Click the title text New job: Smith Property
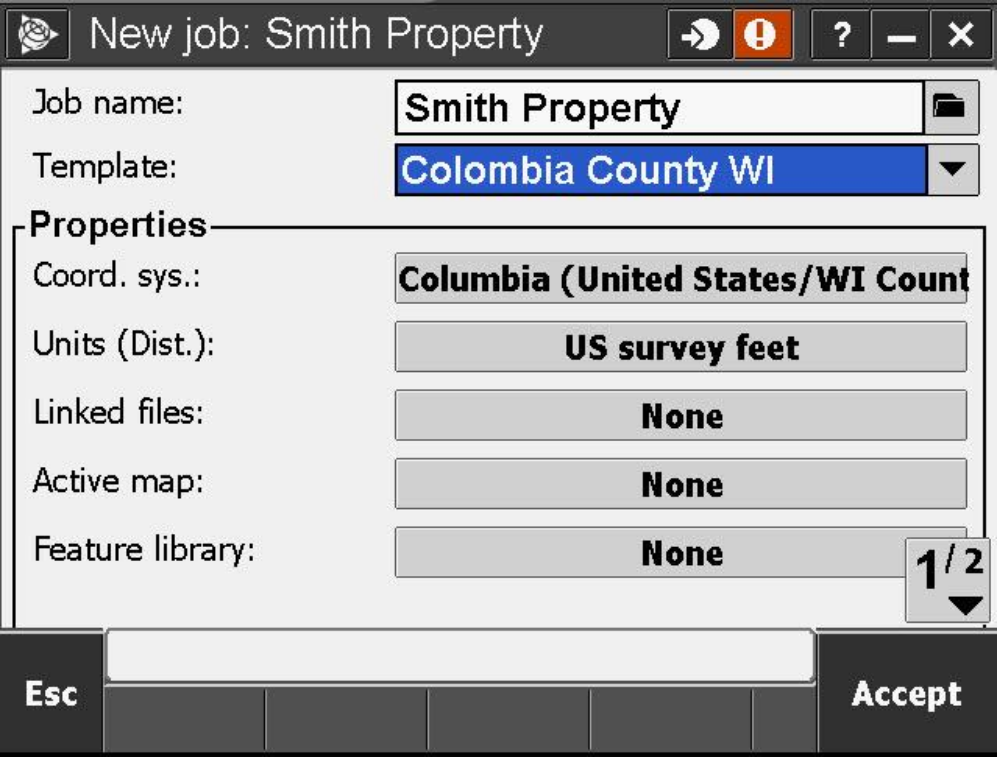The width and height of the screenshot is (997, 757). click(316, 34)
